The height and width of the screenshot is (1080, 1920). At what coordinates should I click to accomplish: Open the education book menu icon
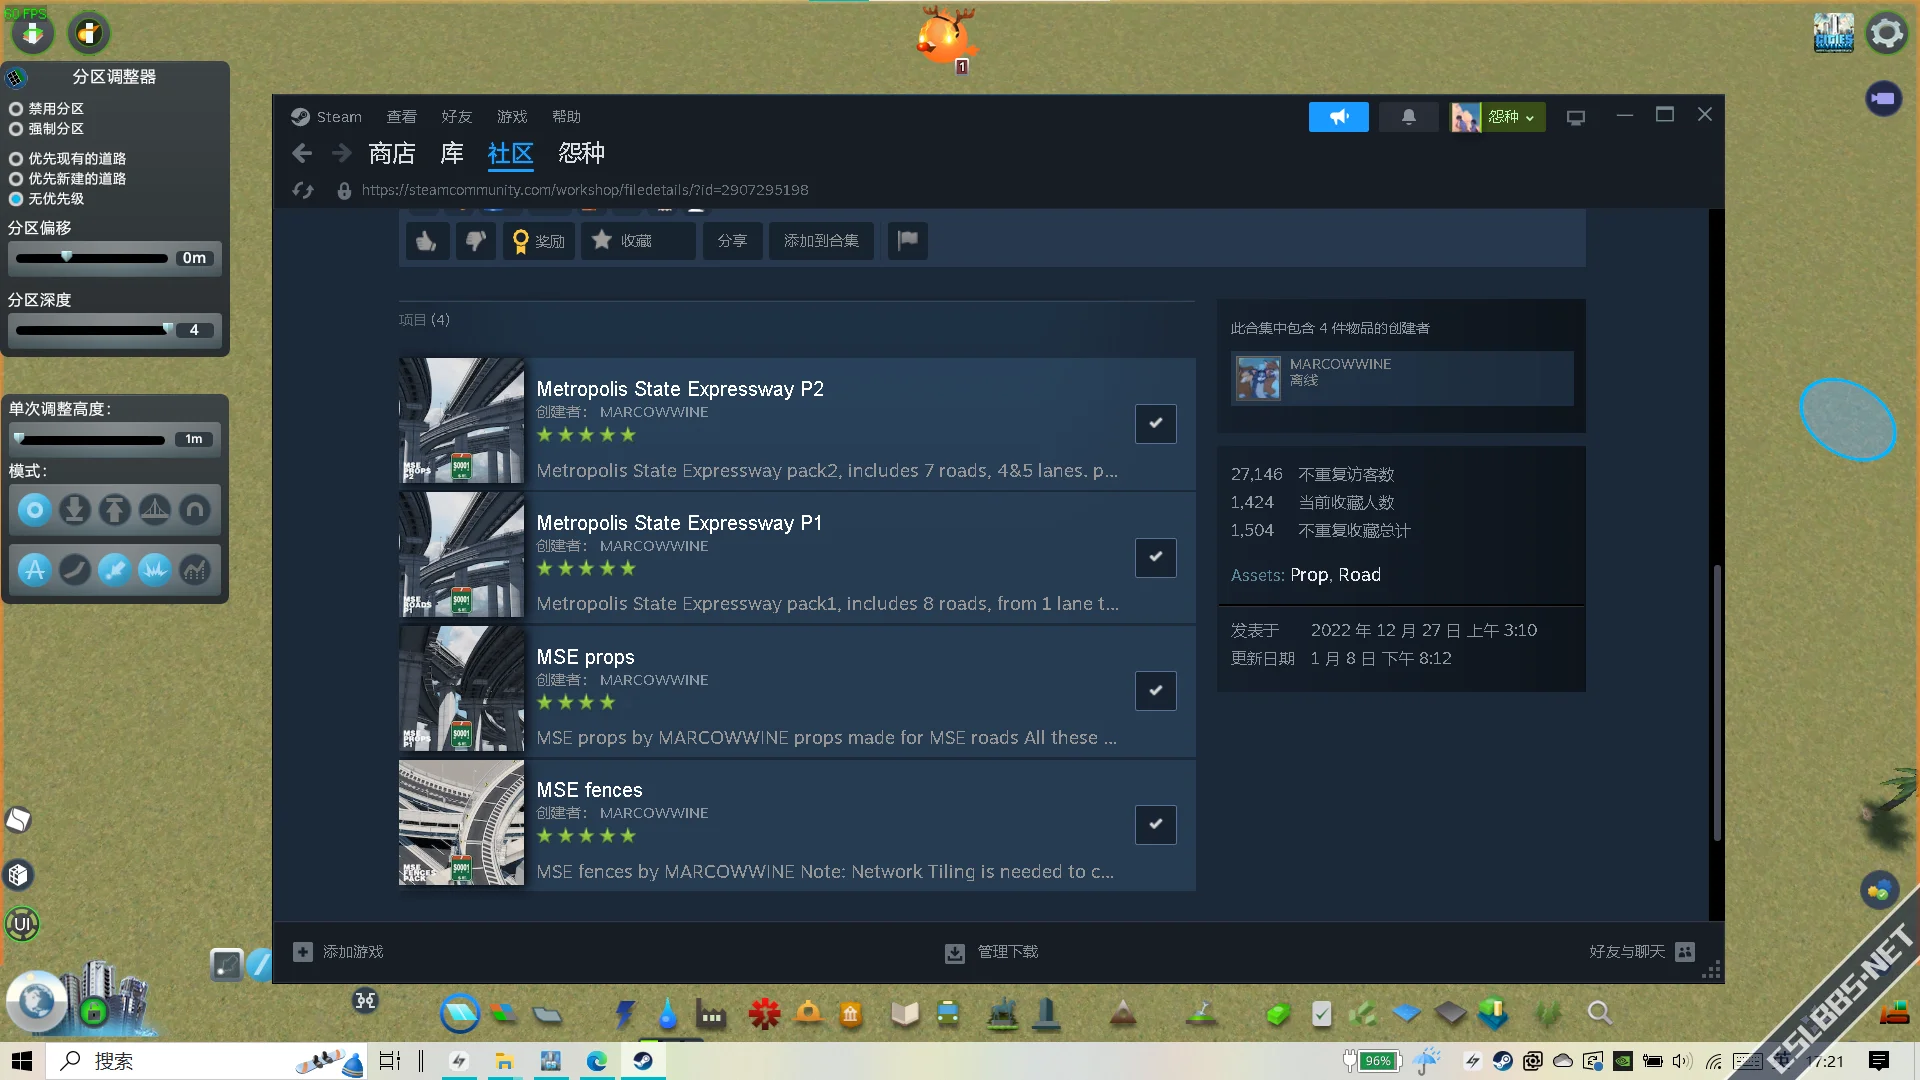(x=905, y=1014)
